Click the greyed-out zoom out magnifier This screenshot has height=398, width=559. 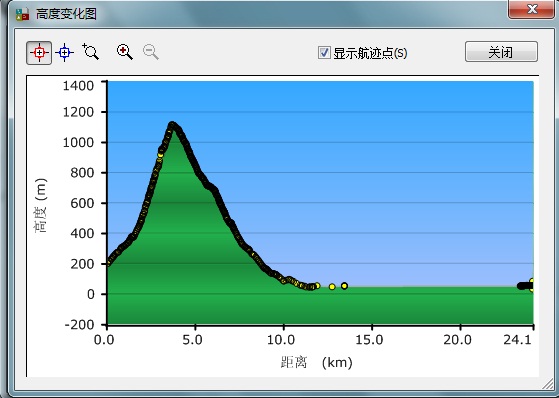(x=151, y=52)
